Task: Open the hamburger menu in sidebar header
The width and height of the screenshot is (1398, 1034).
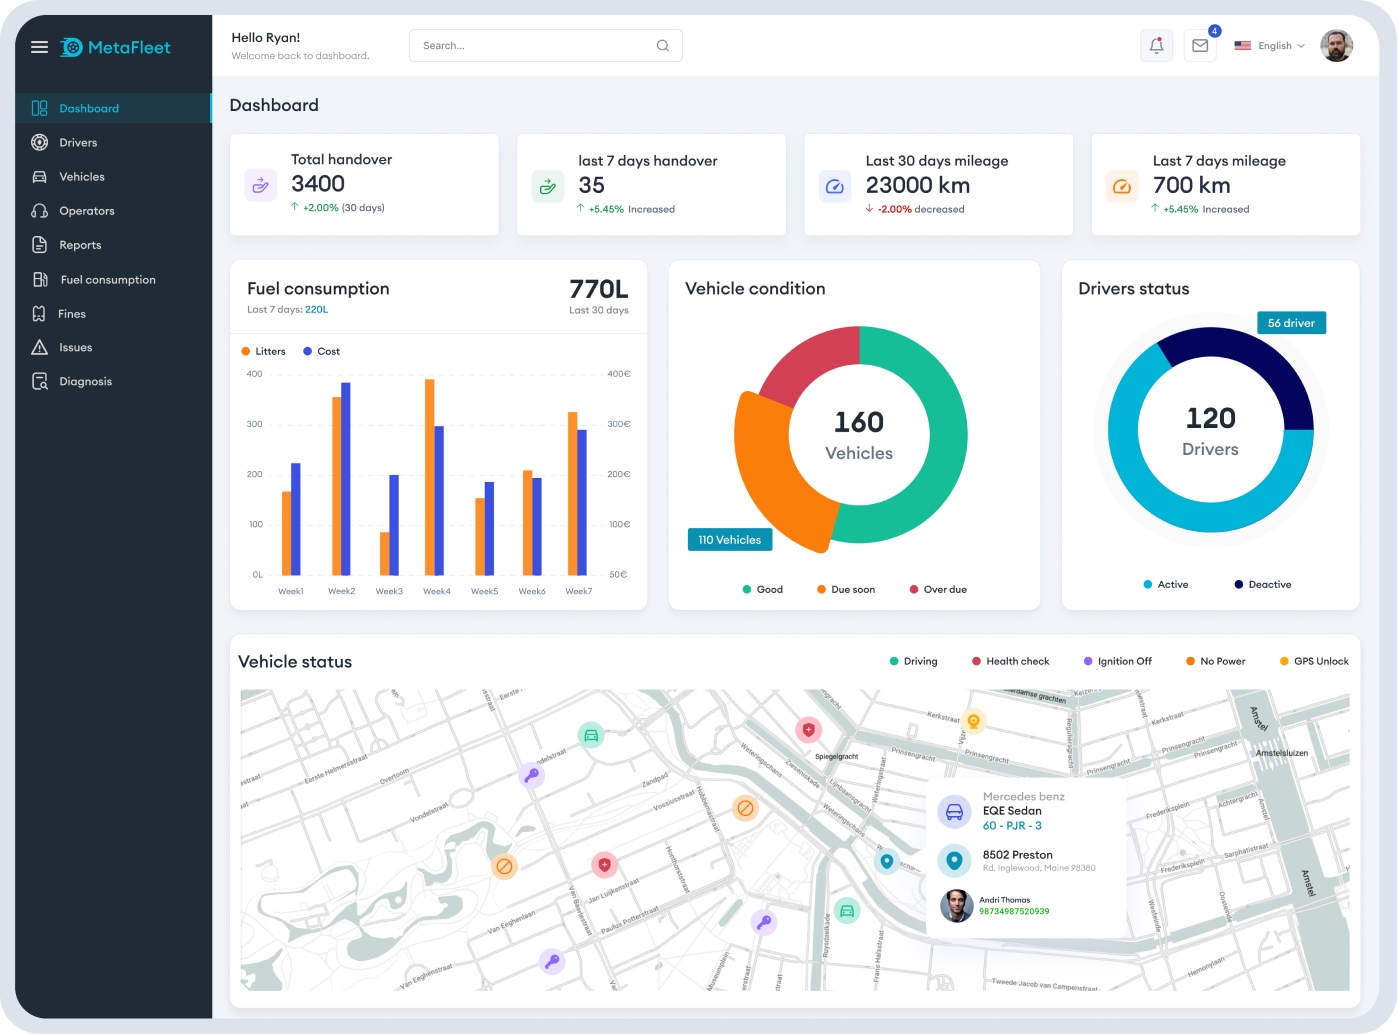Action: [x=39, y=47]
